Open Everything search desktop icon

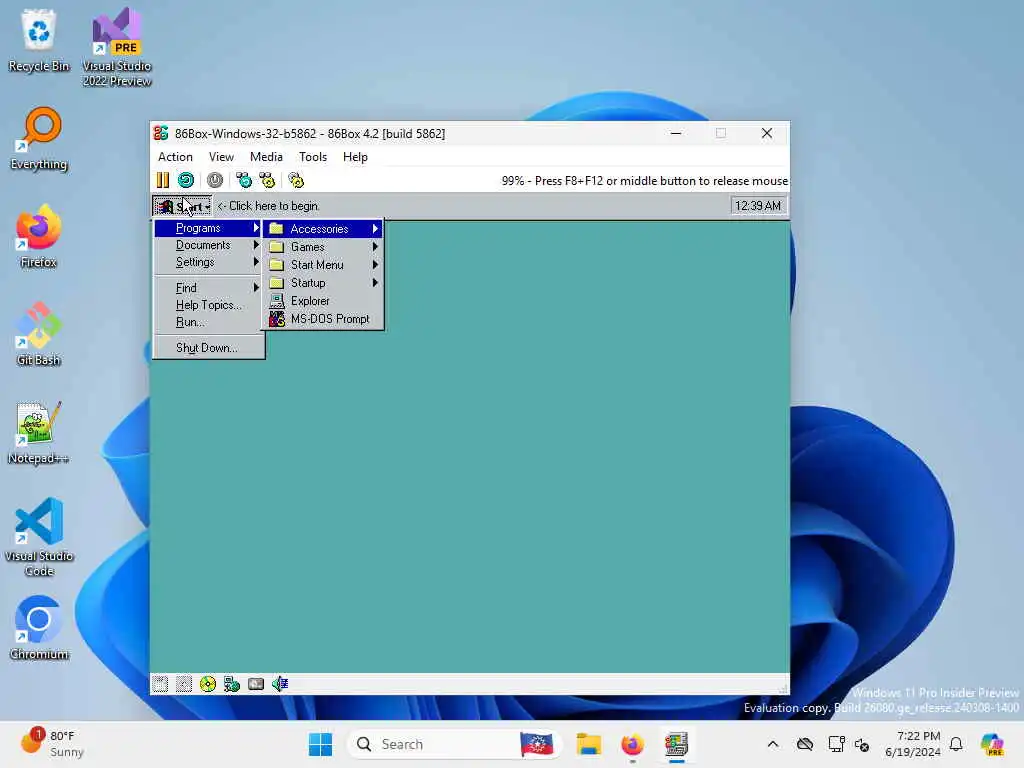tap(39, 138)
